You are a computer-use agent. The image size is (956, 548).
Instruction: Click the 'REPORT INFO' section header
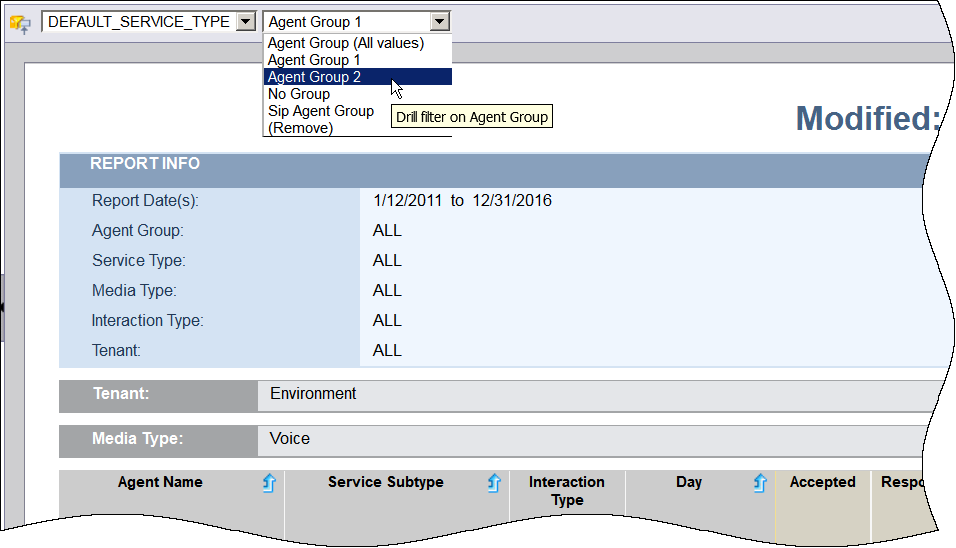coord(145,164)
